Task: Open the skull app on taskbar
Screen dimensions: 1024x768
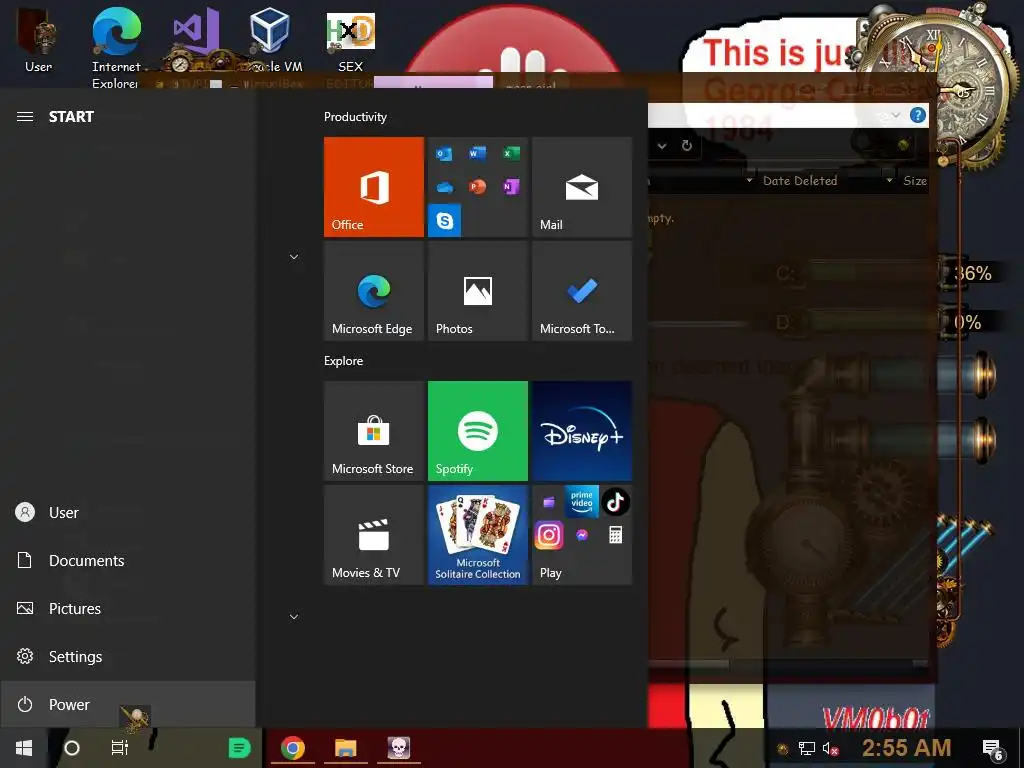Action: (398, 748)
